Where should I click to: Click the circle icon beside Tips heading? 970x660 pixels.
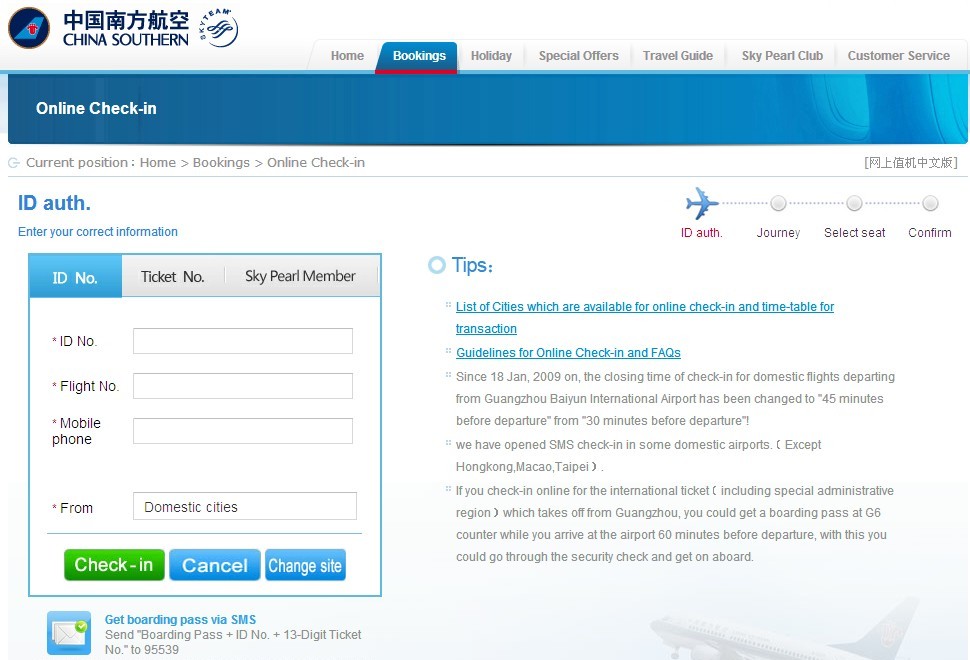436,265
